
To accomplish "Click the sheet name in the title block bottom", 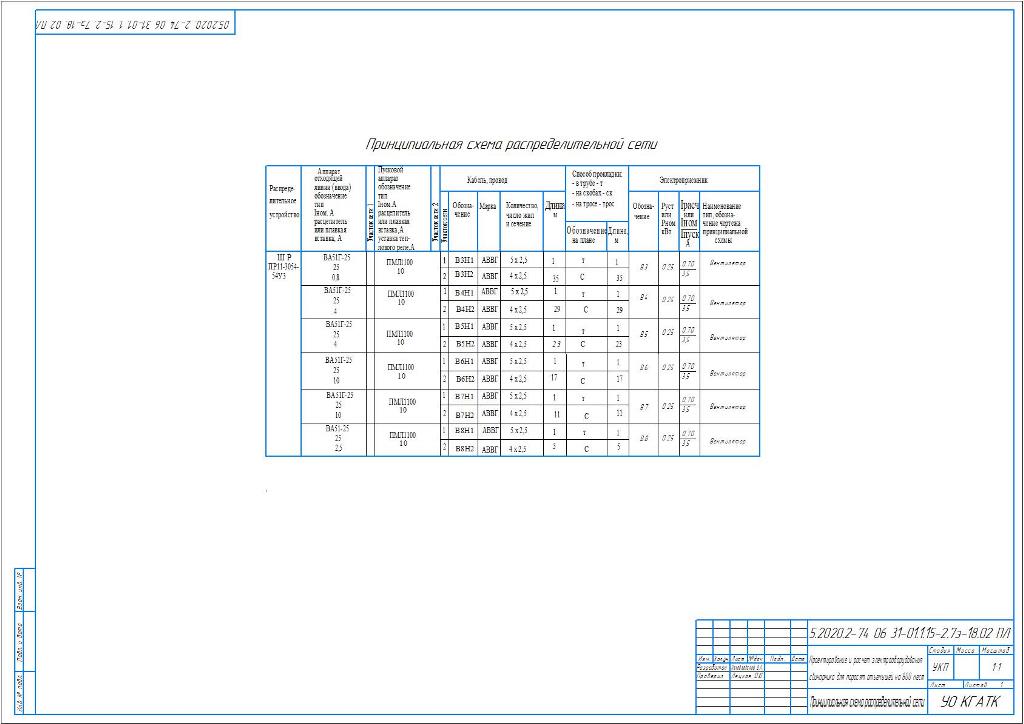I will click(x=867, y=702).
